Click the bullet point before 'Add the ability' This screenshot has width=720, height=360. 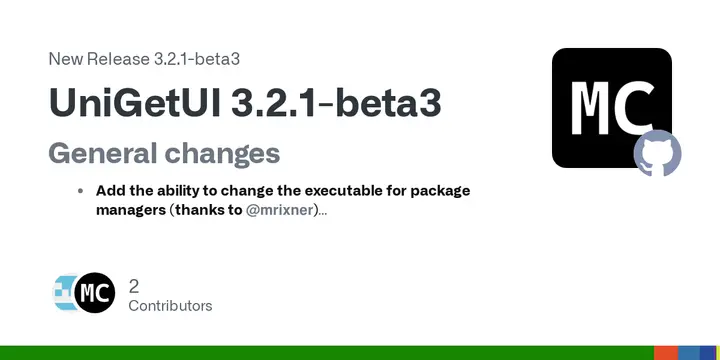(x=81, y=191)
